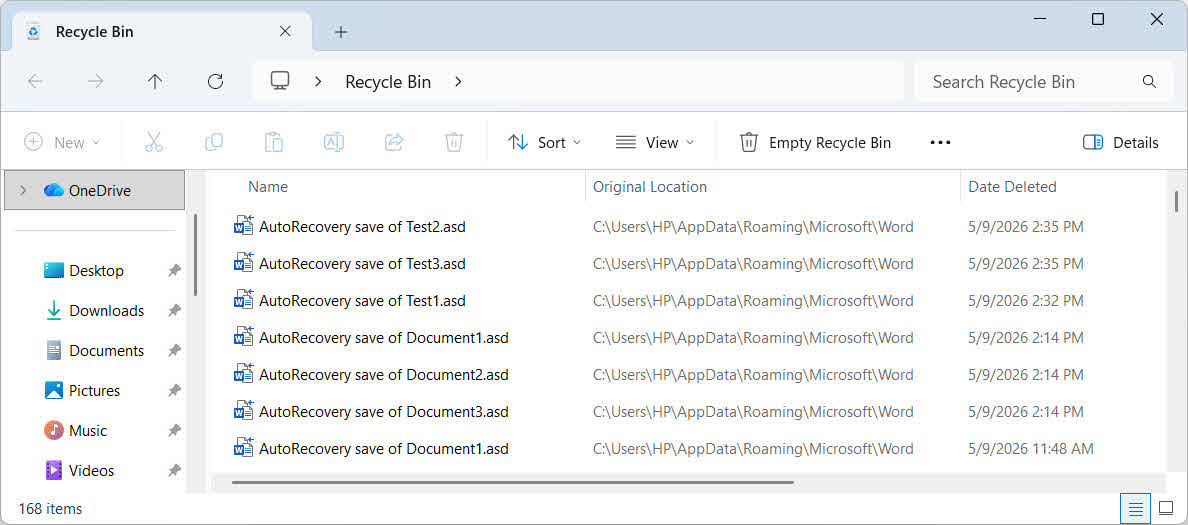Open the View dropdown menu
This screenshot has height=525, width=1188.
click(655, 142)
